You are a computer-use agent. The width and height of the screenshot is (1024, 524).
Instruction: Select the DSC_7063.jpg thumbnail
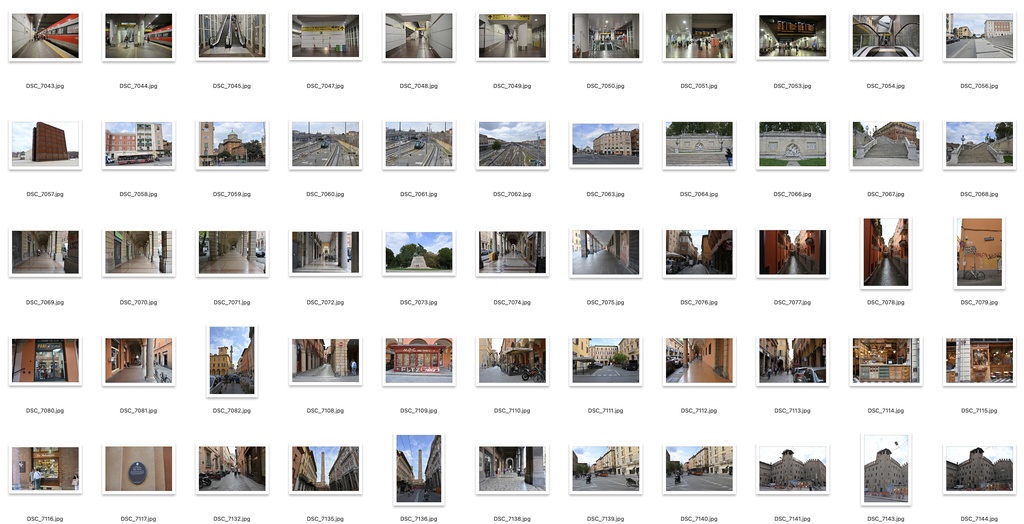pyautogui.click(x=605, y=144)
